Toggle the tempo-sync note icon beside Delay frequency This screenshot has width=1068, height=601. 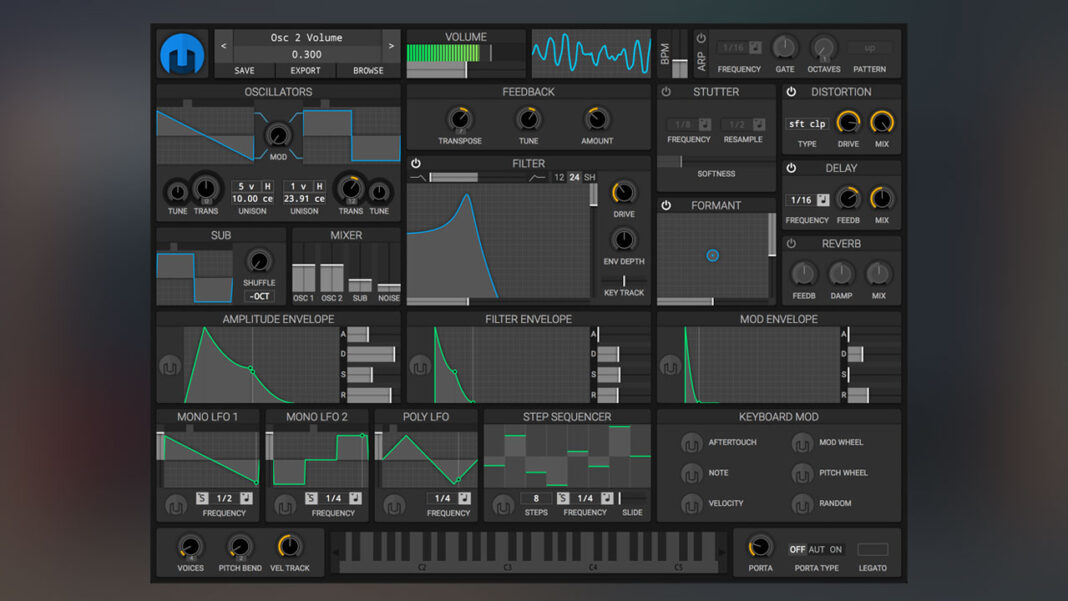click(x=823, y=200)
